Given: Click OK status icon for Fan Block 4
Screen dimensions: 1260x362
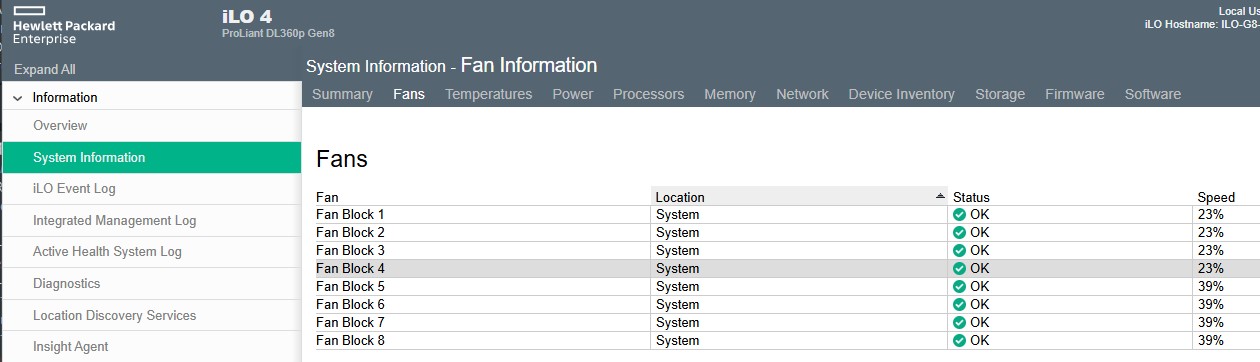Looking at the screenshot, I should [959, 269].
